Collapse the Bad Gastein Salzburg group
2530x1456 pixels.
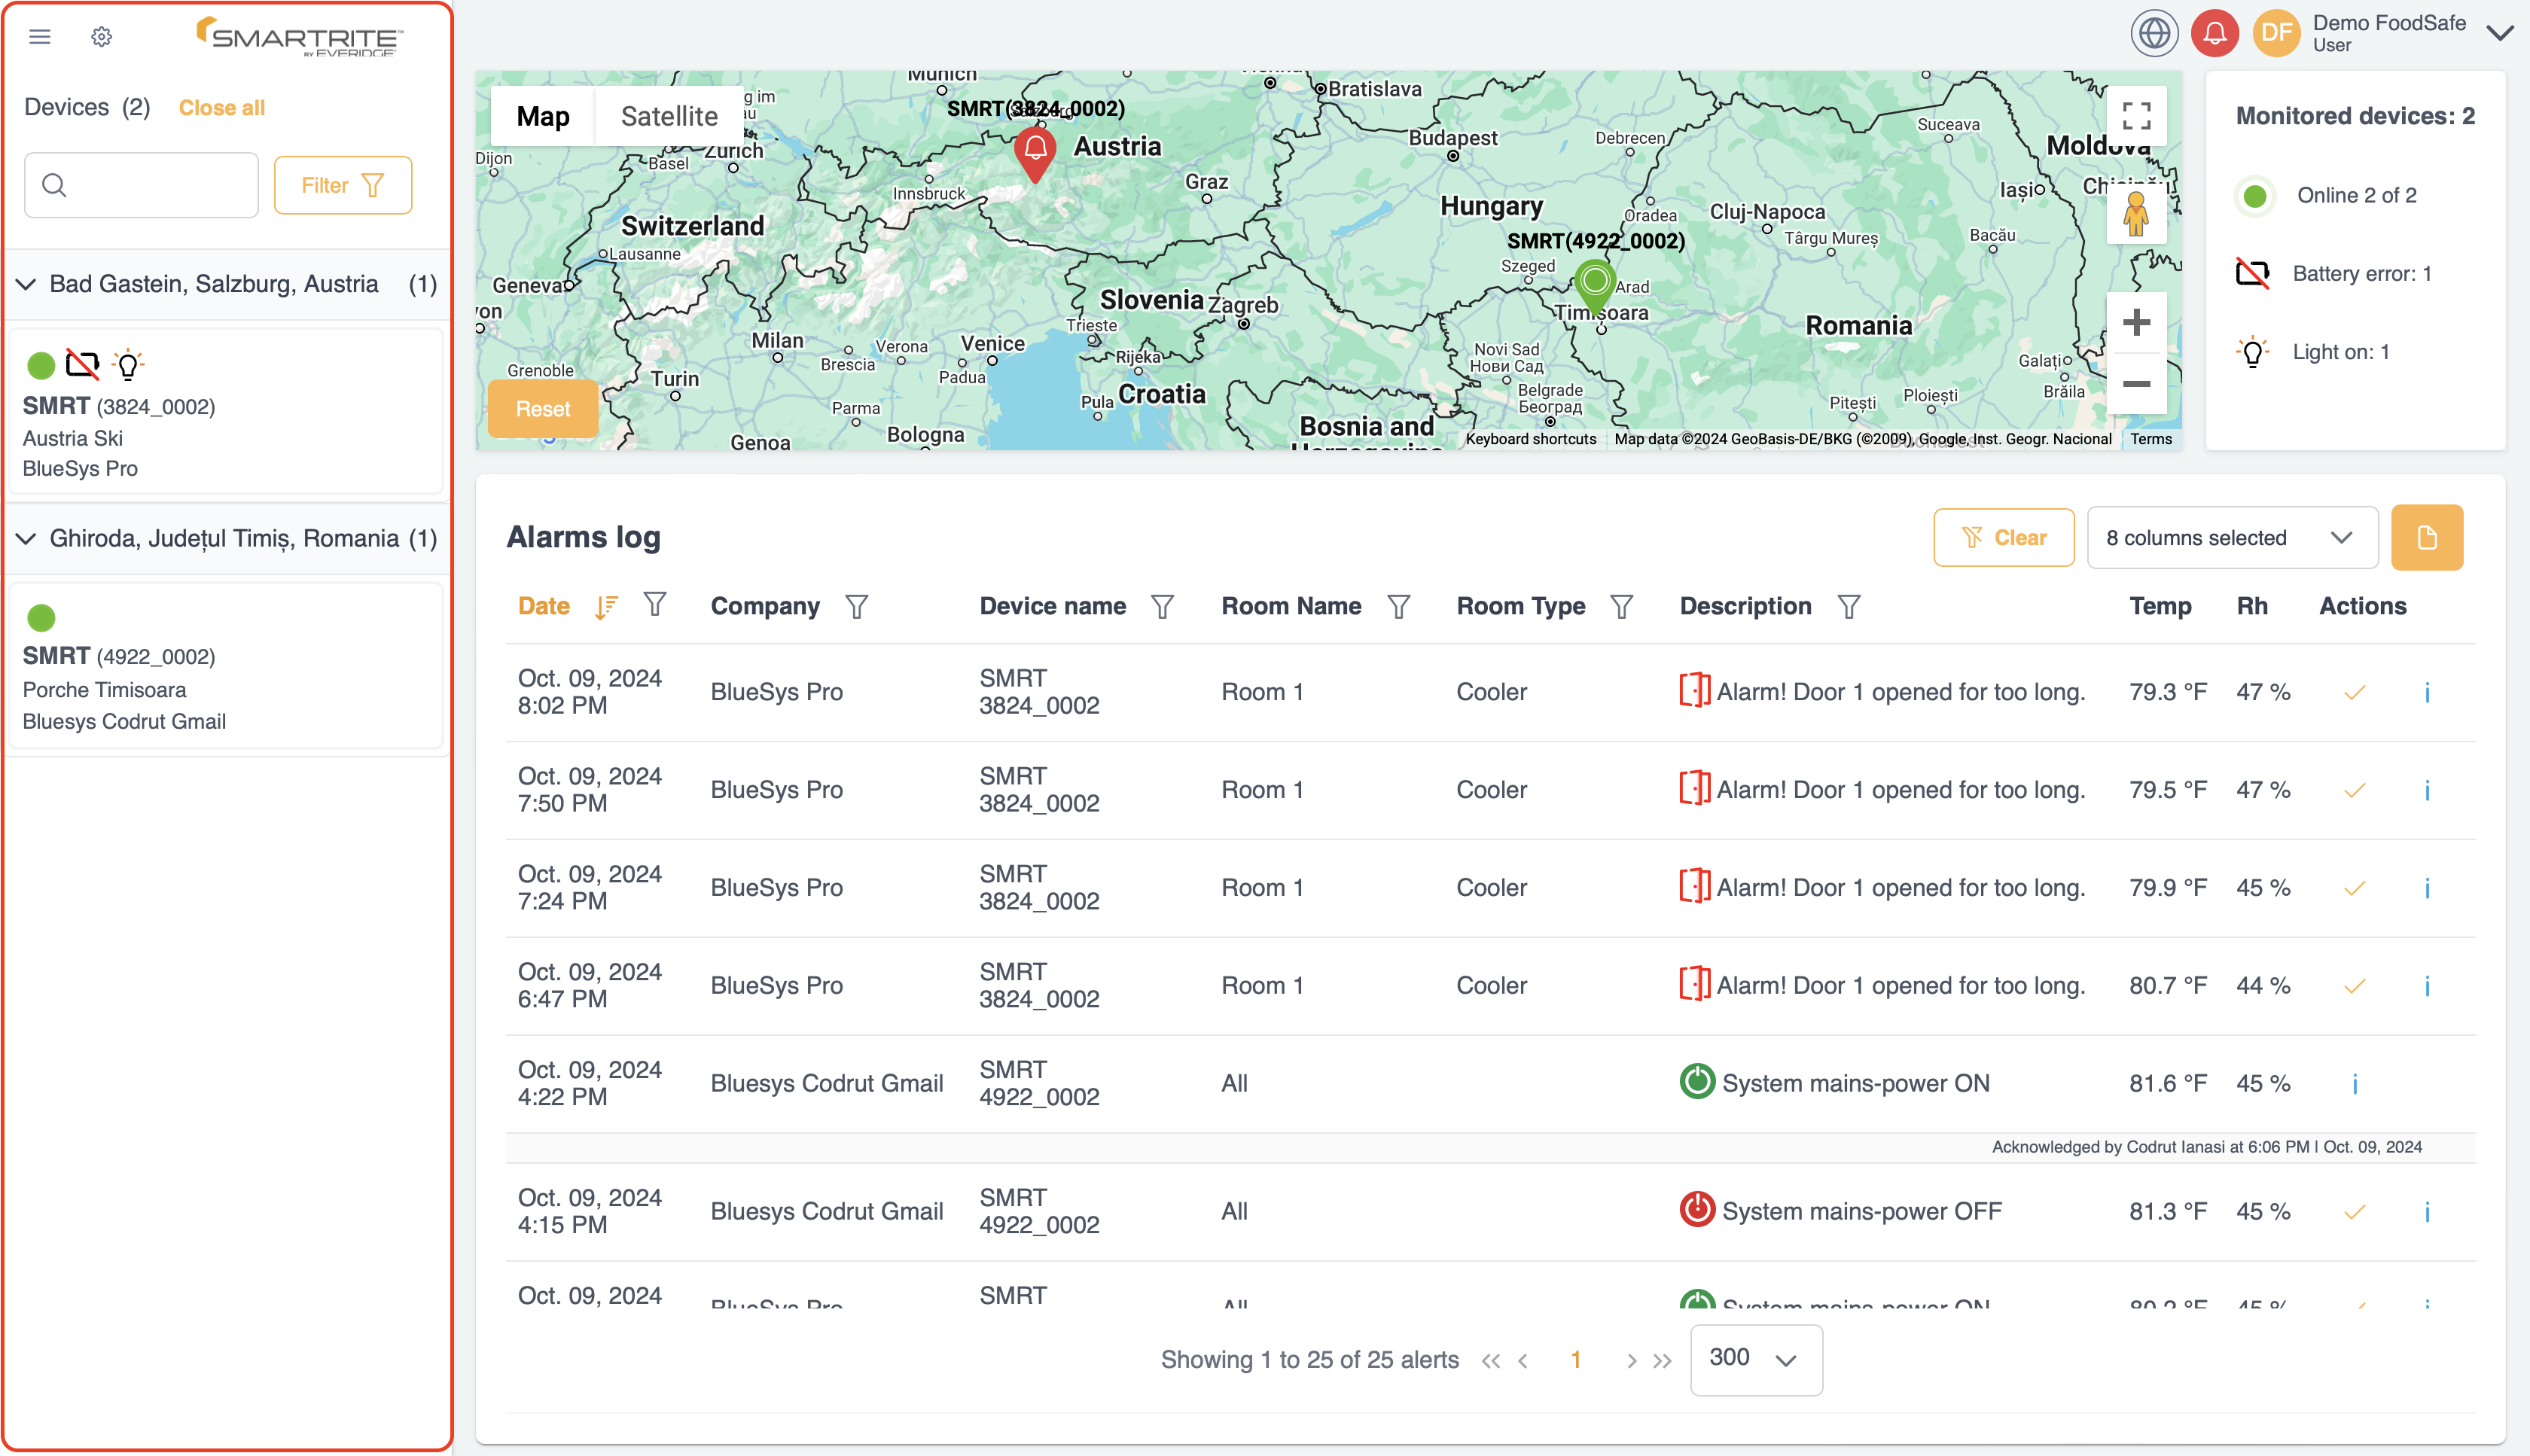point(26,285)
